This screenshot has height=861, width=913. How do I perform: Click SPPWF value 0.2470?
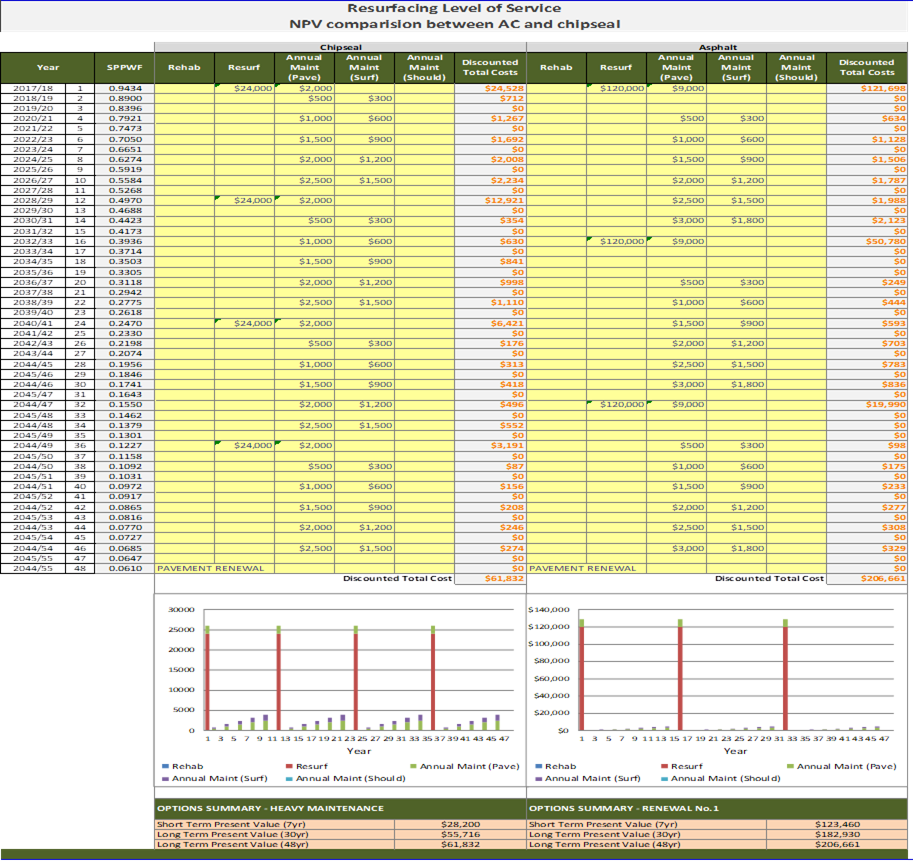(x=125, y=323)
